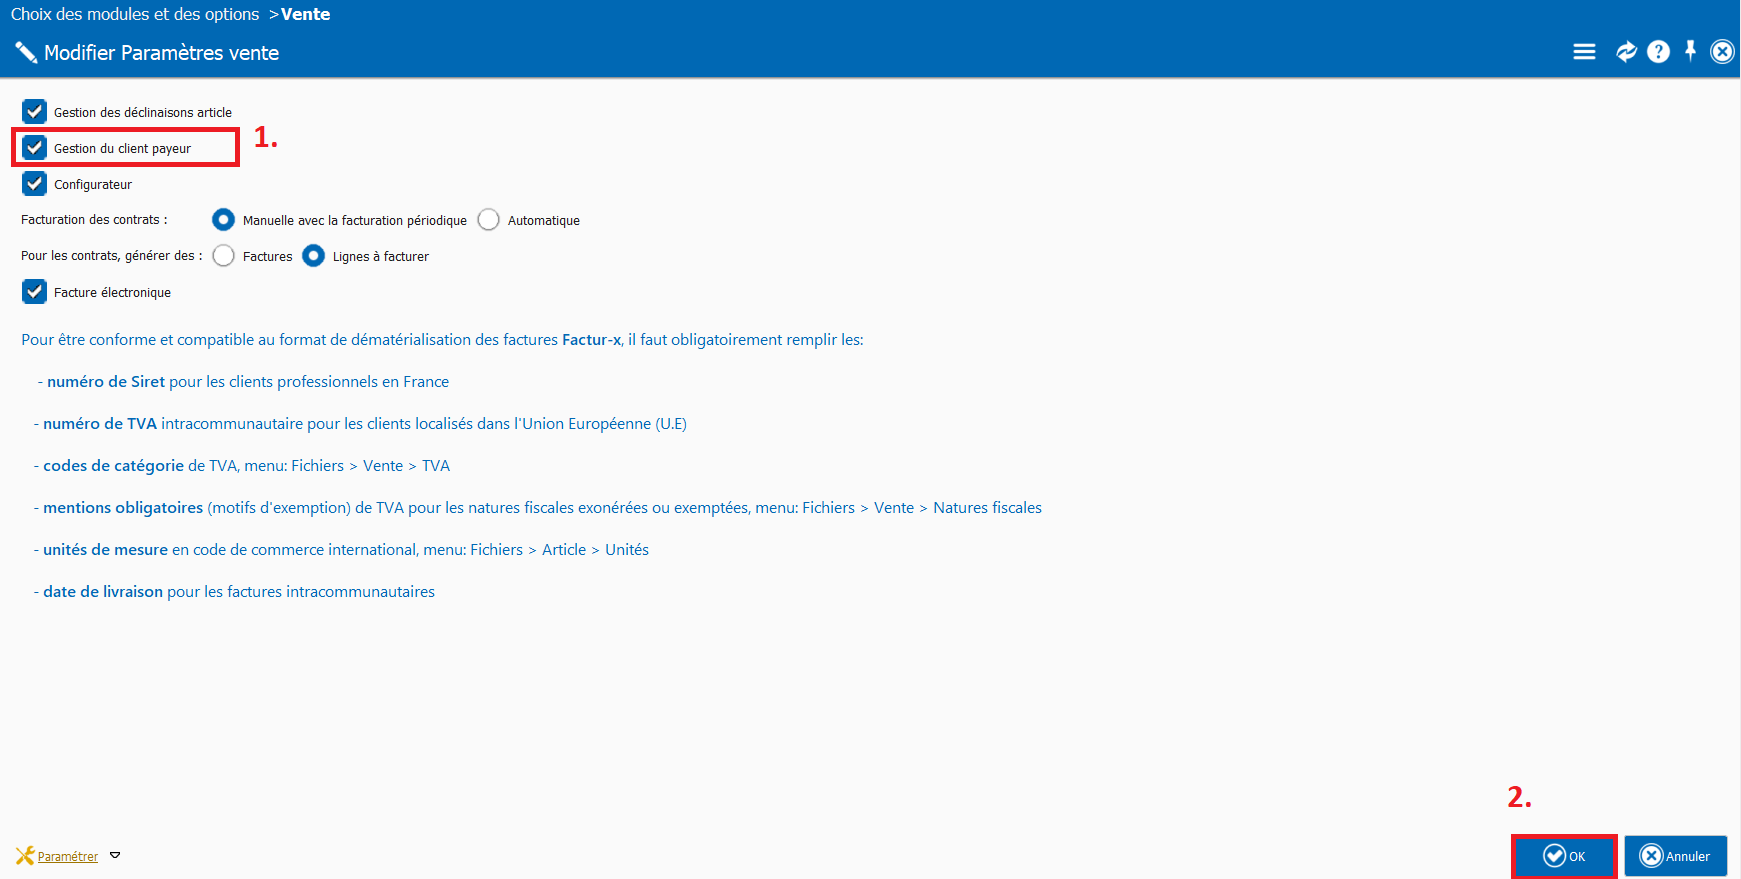Expand the dropdown arrow next to Paramétrer
This screenshot has height=879, width=1741.
115,856
